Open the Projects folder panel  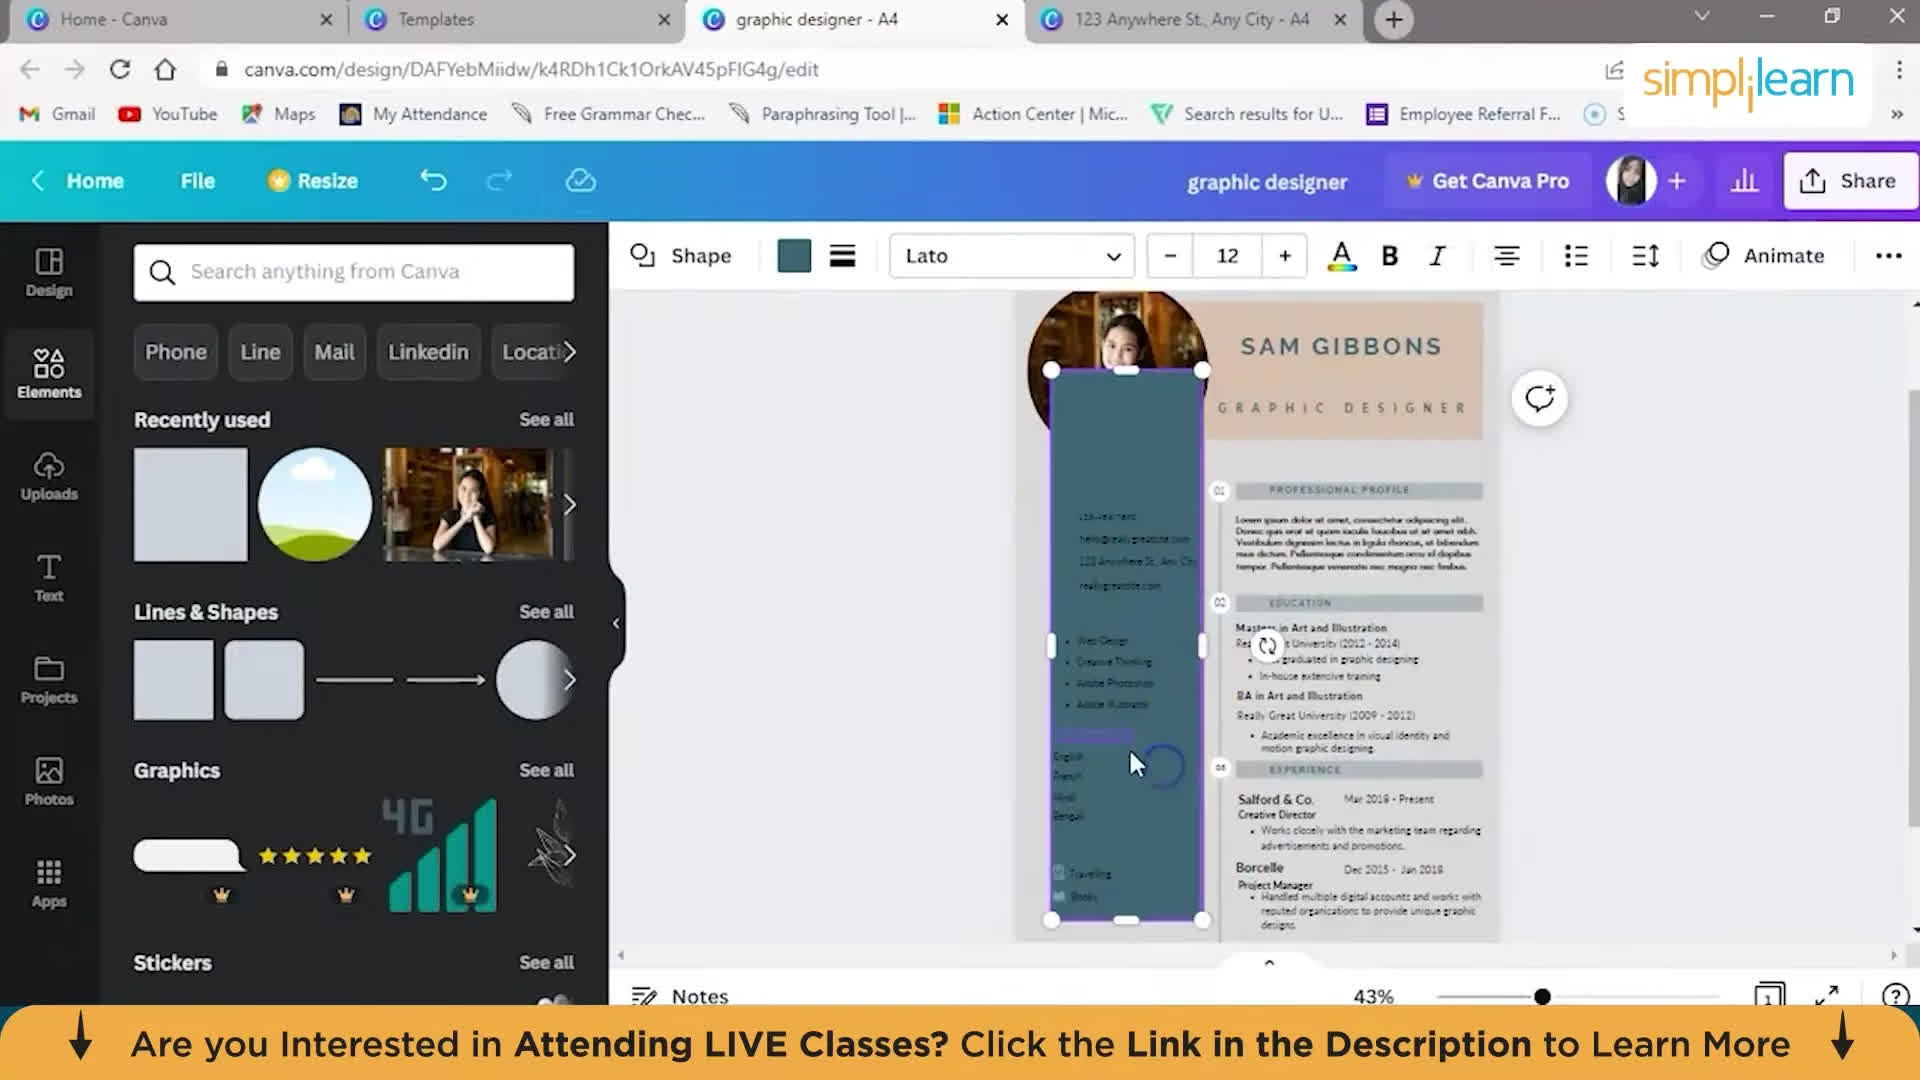tap(49, 680)
